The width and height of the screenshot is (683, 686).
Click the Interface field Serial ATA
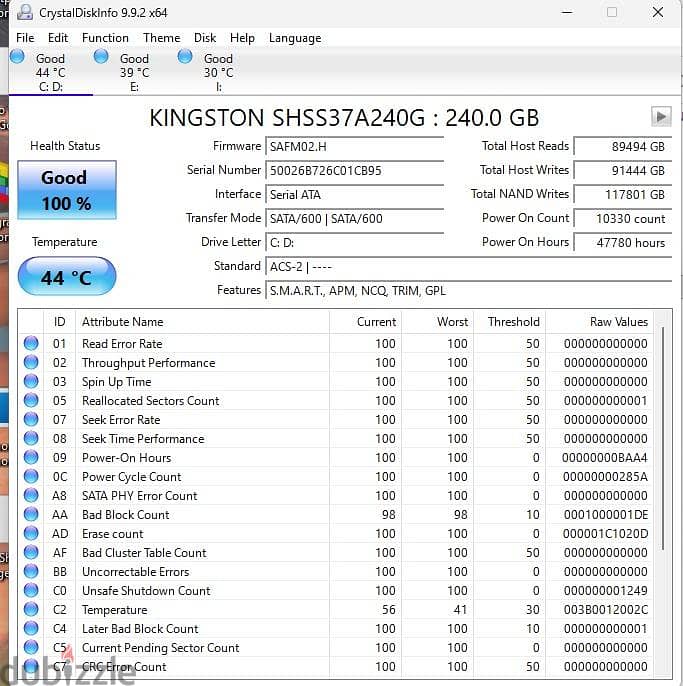[354, 194]
